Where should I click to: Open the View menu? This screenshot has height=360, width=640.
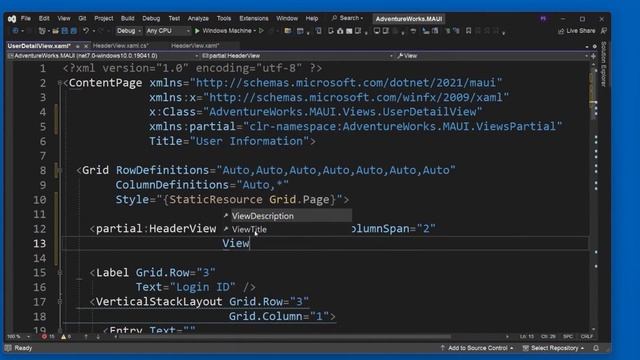coord(64,18)
